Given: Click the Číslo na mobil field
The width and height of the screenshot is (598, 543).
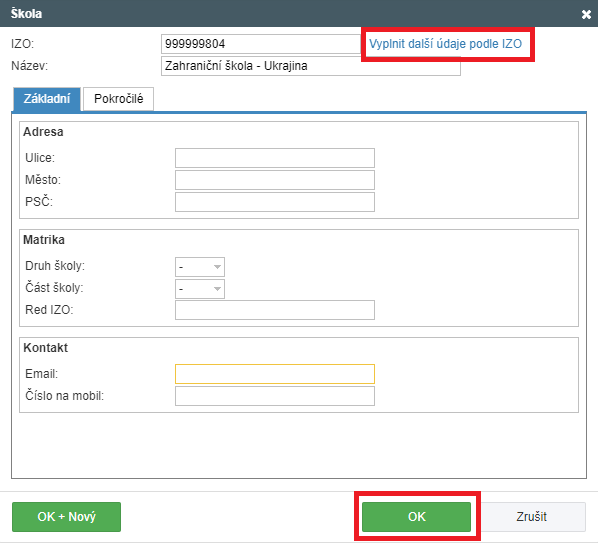Looking at the screenshot, I should 275,396.
